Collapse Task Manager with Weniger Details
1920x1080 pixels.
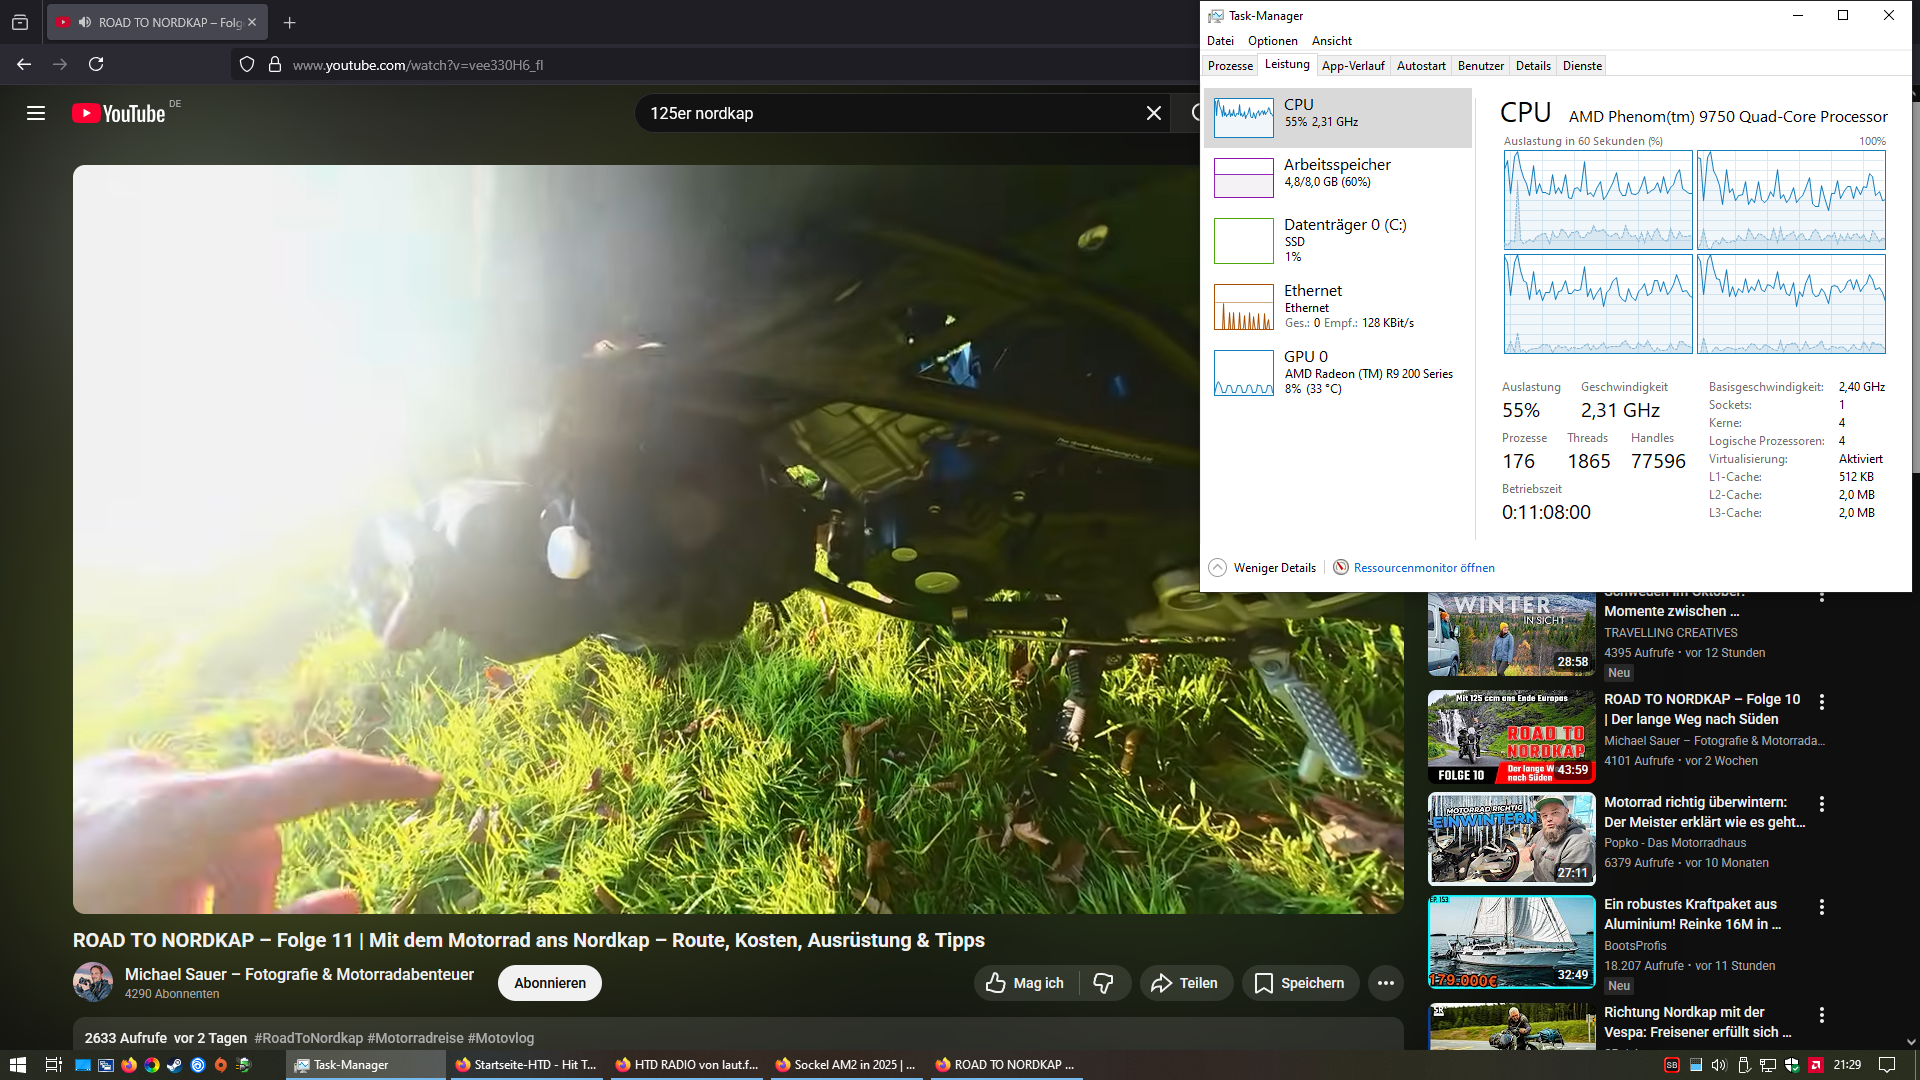point(1263,567)
